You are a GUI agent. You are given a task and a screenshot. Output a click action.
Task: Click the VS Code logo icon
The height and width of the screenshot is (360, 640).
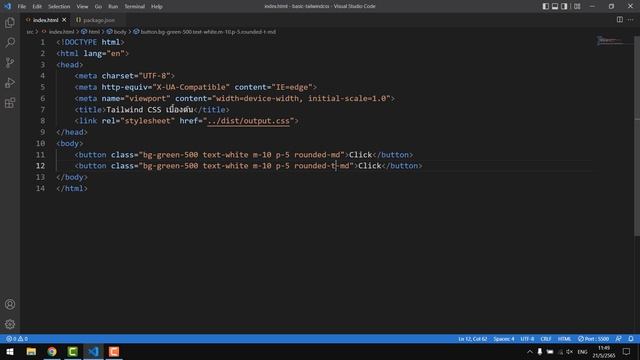[7, 6]
